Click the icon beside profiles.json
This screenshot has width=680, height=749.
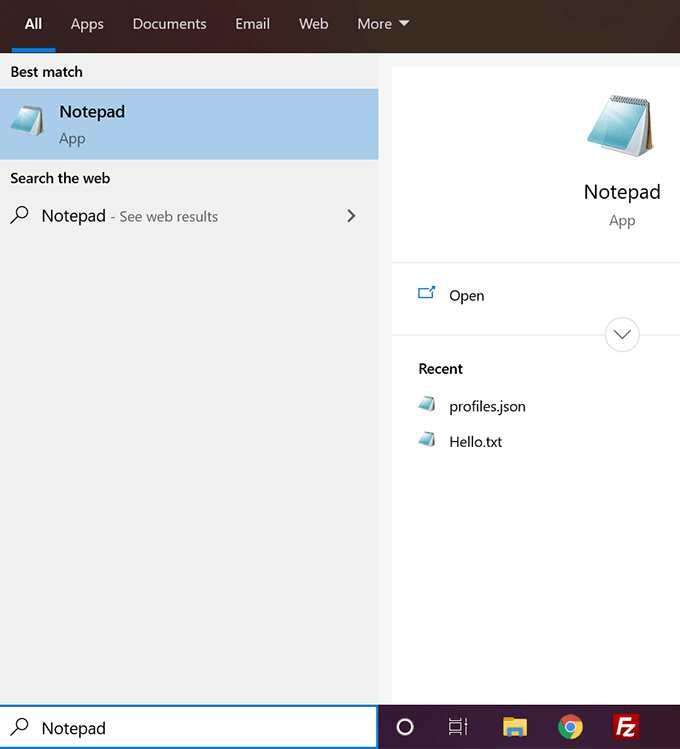(x=427, y=404)
